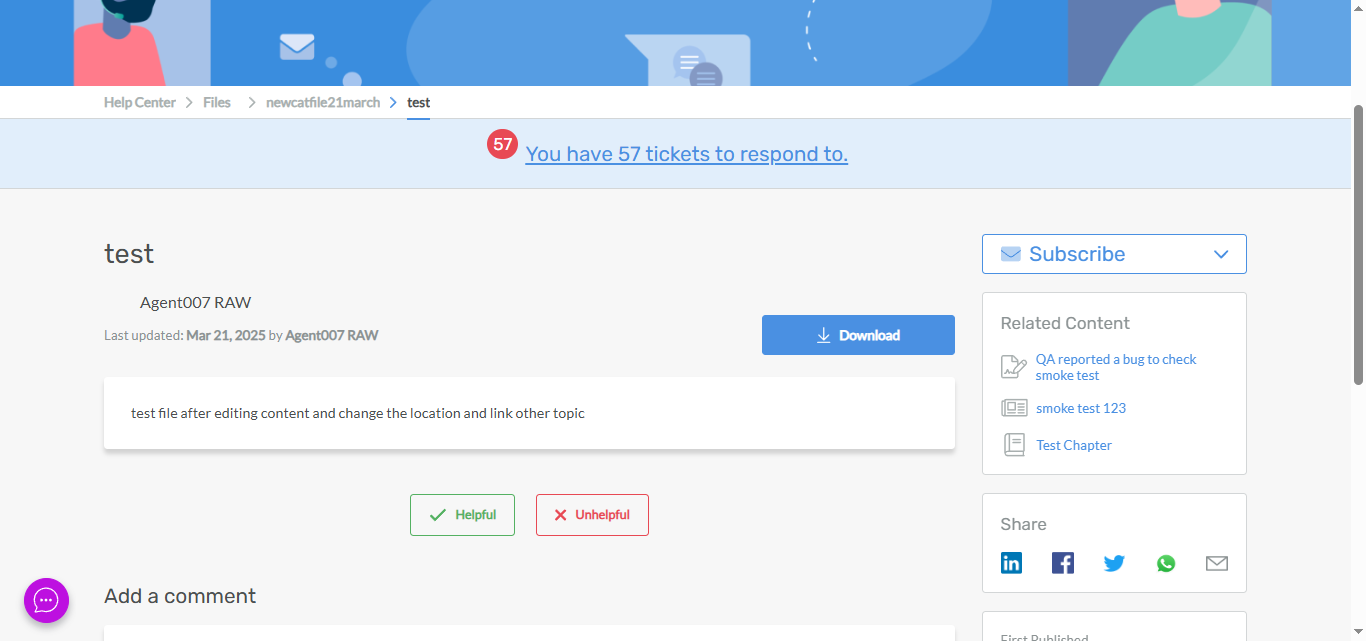Open the purple chat widget bubble
The width and height of the screenshot is (1366, 641).
pos(46,600)
